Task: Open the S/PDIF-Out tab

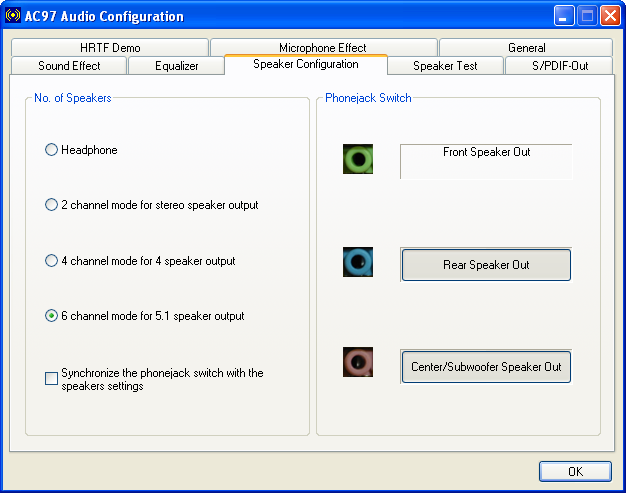Action: 560,65
